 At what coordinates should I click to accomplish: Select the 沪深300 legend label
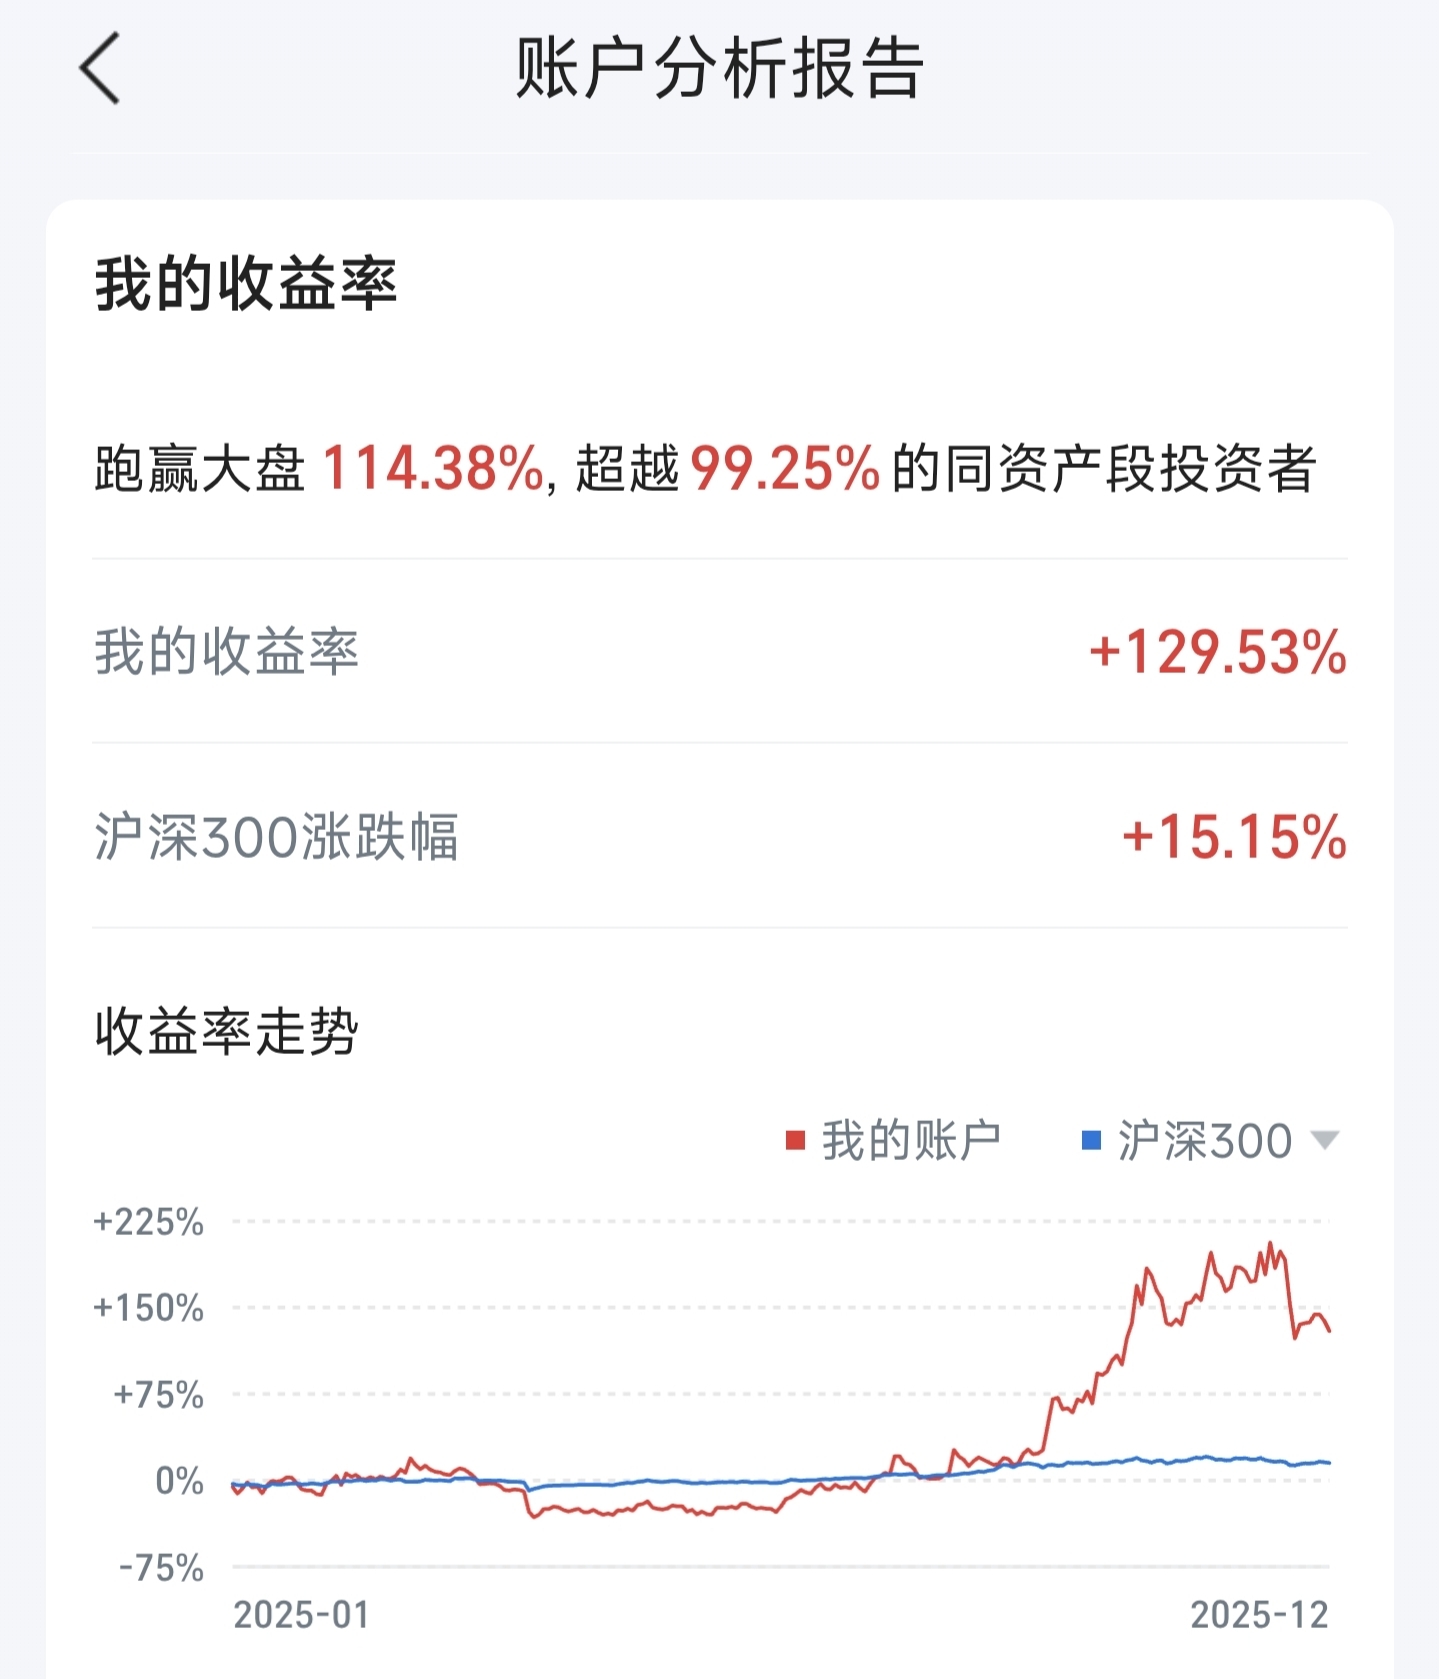coord(1205,1141)
